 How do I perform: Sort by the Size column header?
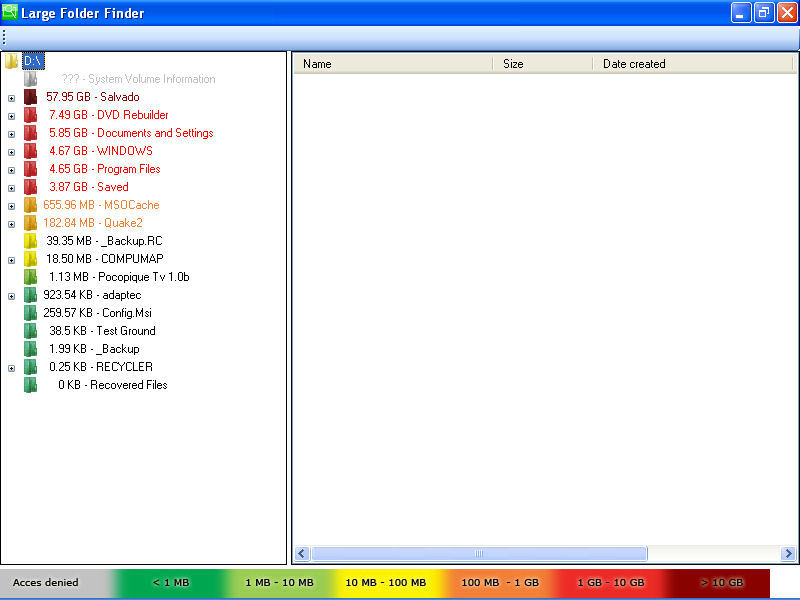pyautogui.click(x=542, y=64)
